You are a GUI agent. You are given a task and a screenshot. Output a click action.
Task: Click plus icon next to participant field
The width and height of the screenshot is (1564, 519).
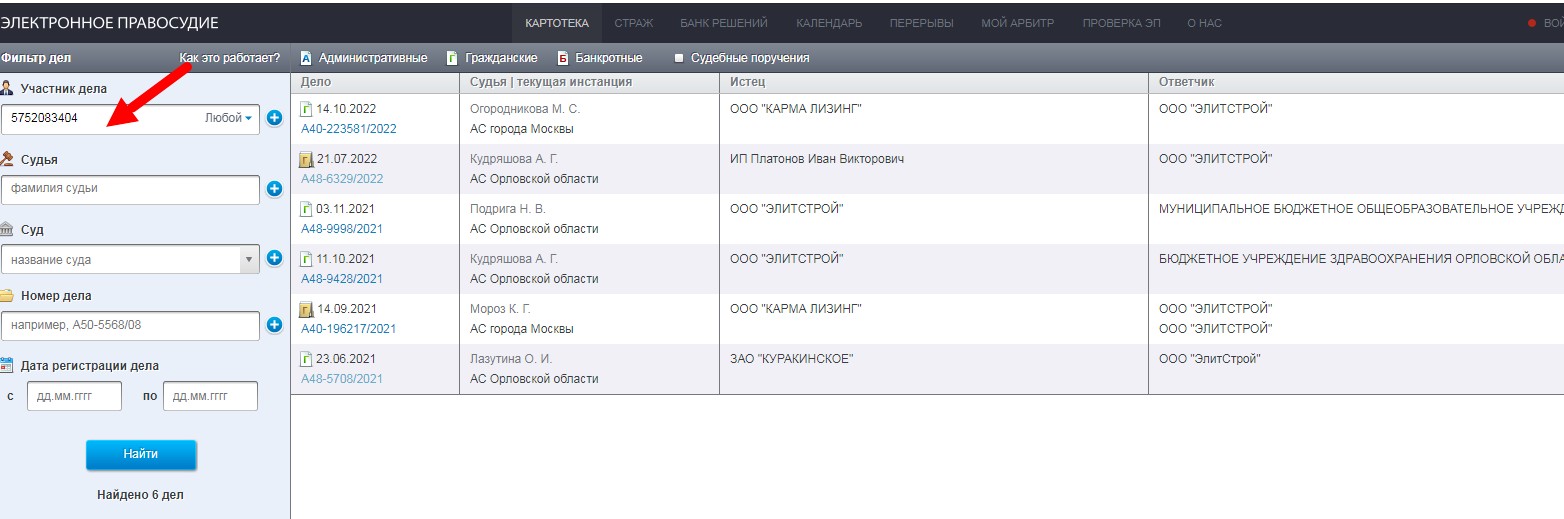pos(274,118)
